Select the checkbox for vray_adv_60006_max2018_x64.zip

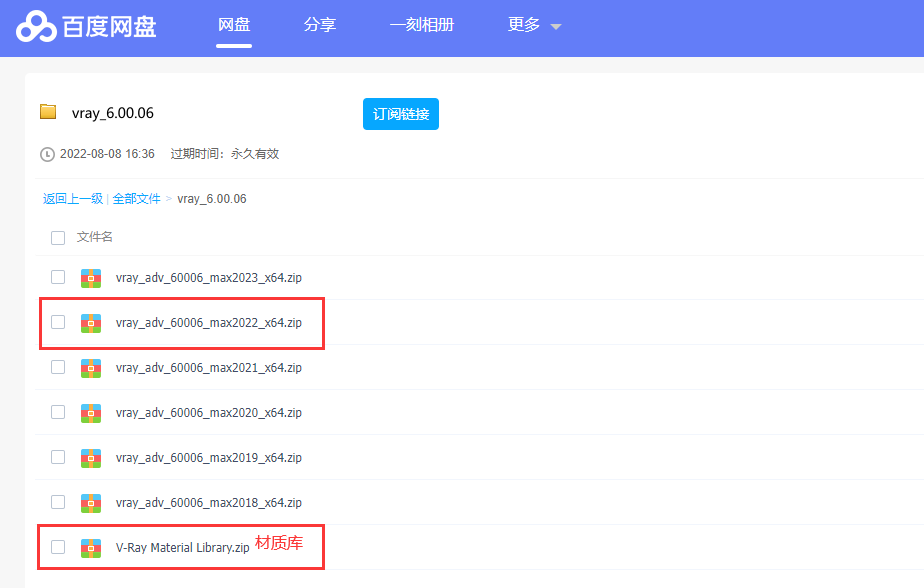point(58,502)
